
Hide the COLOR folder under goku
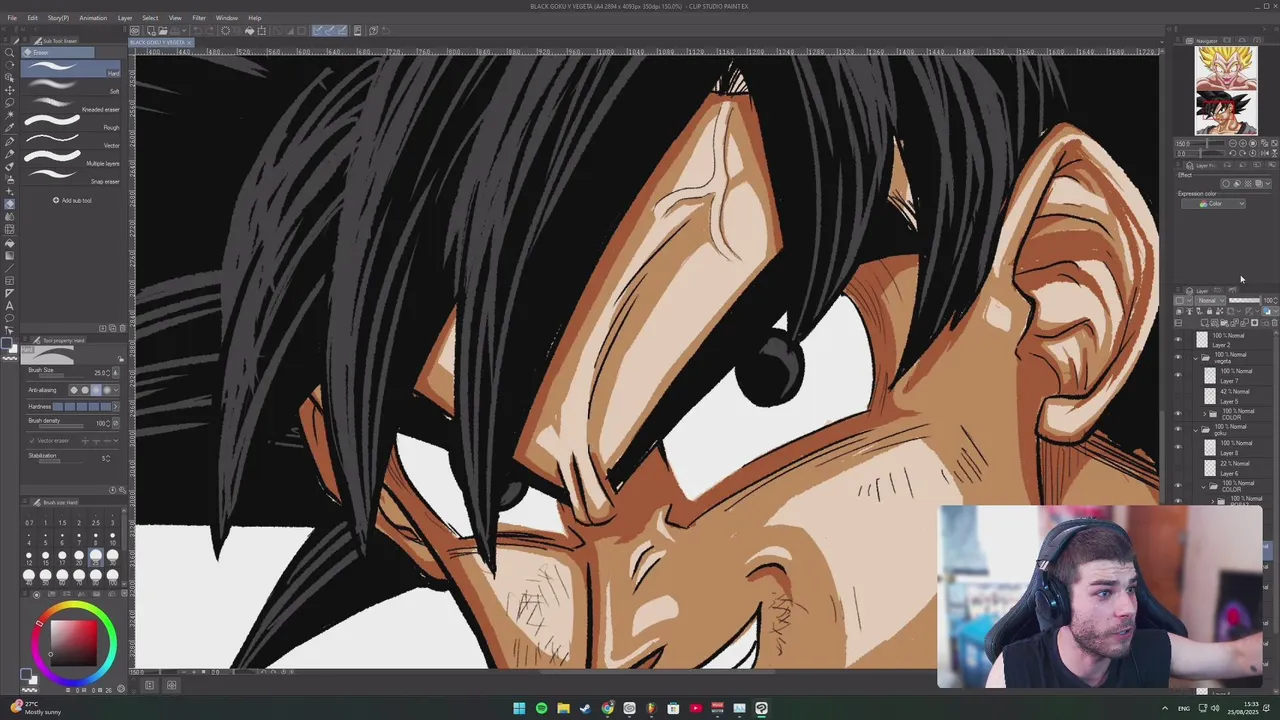[1178, 485]
